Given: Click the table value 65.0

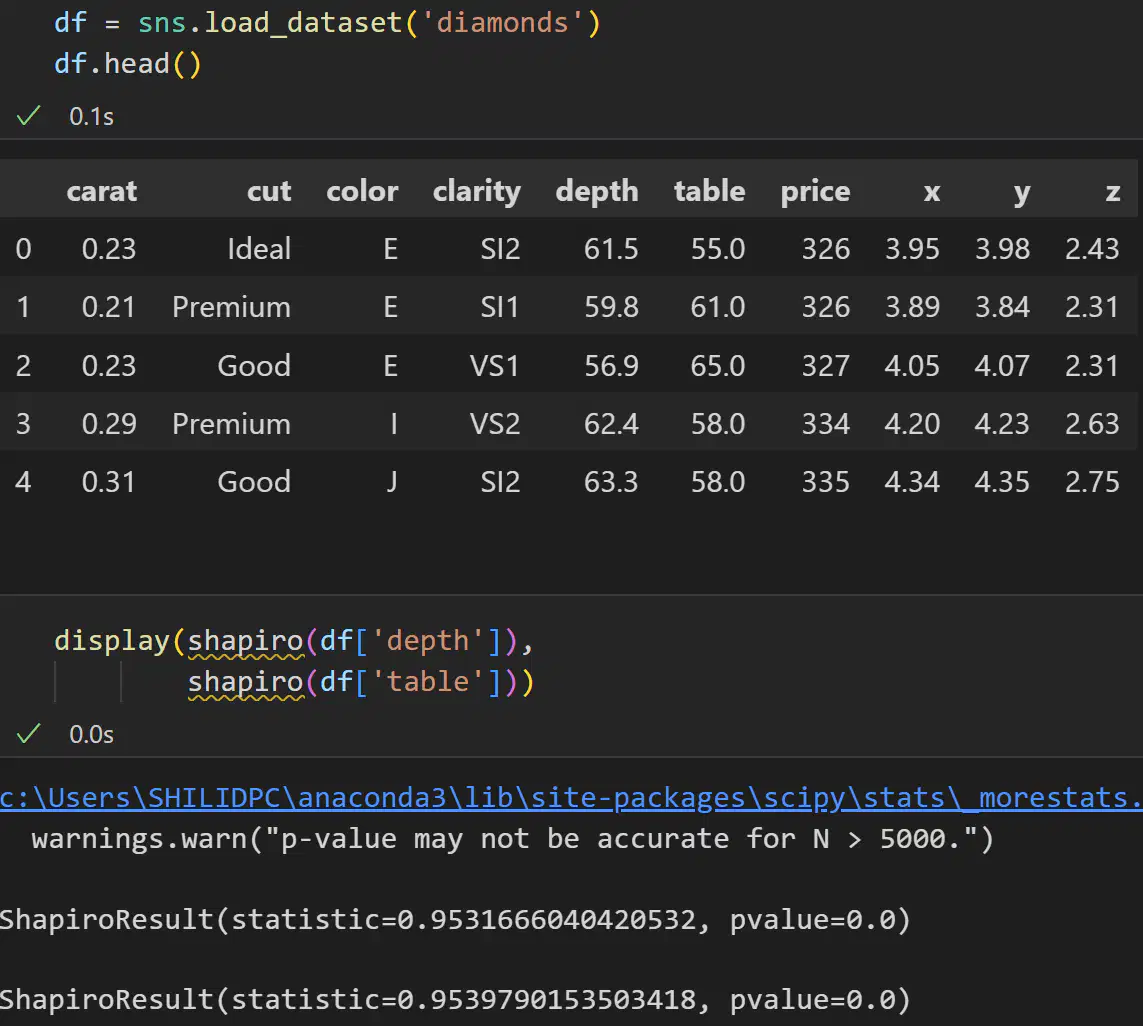Looking at the screenshot, I should [x=718, y=365].
